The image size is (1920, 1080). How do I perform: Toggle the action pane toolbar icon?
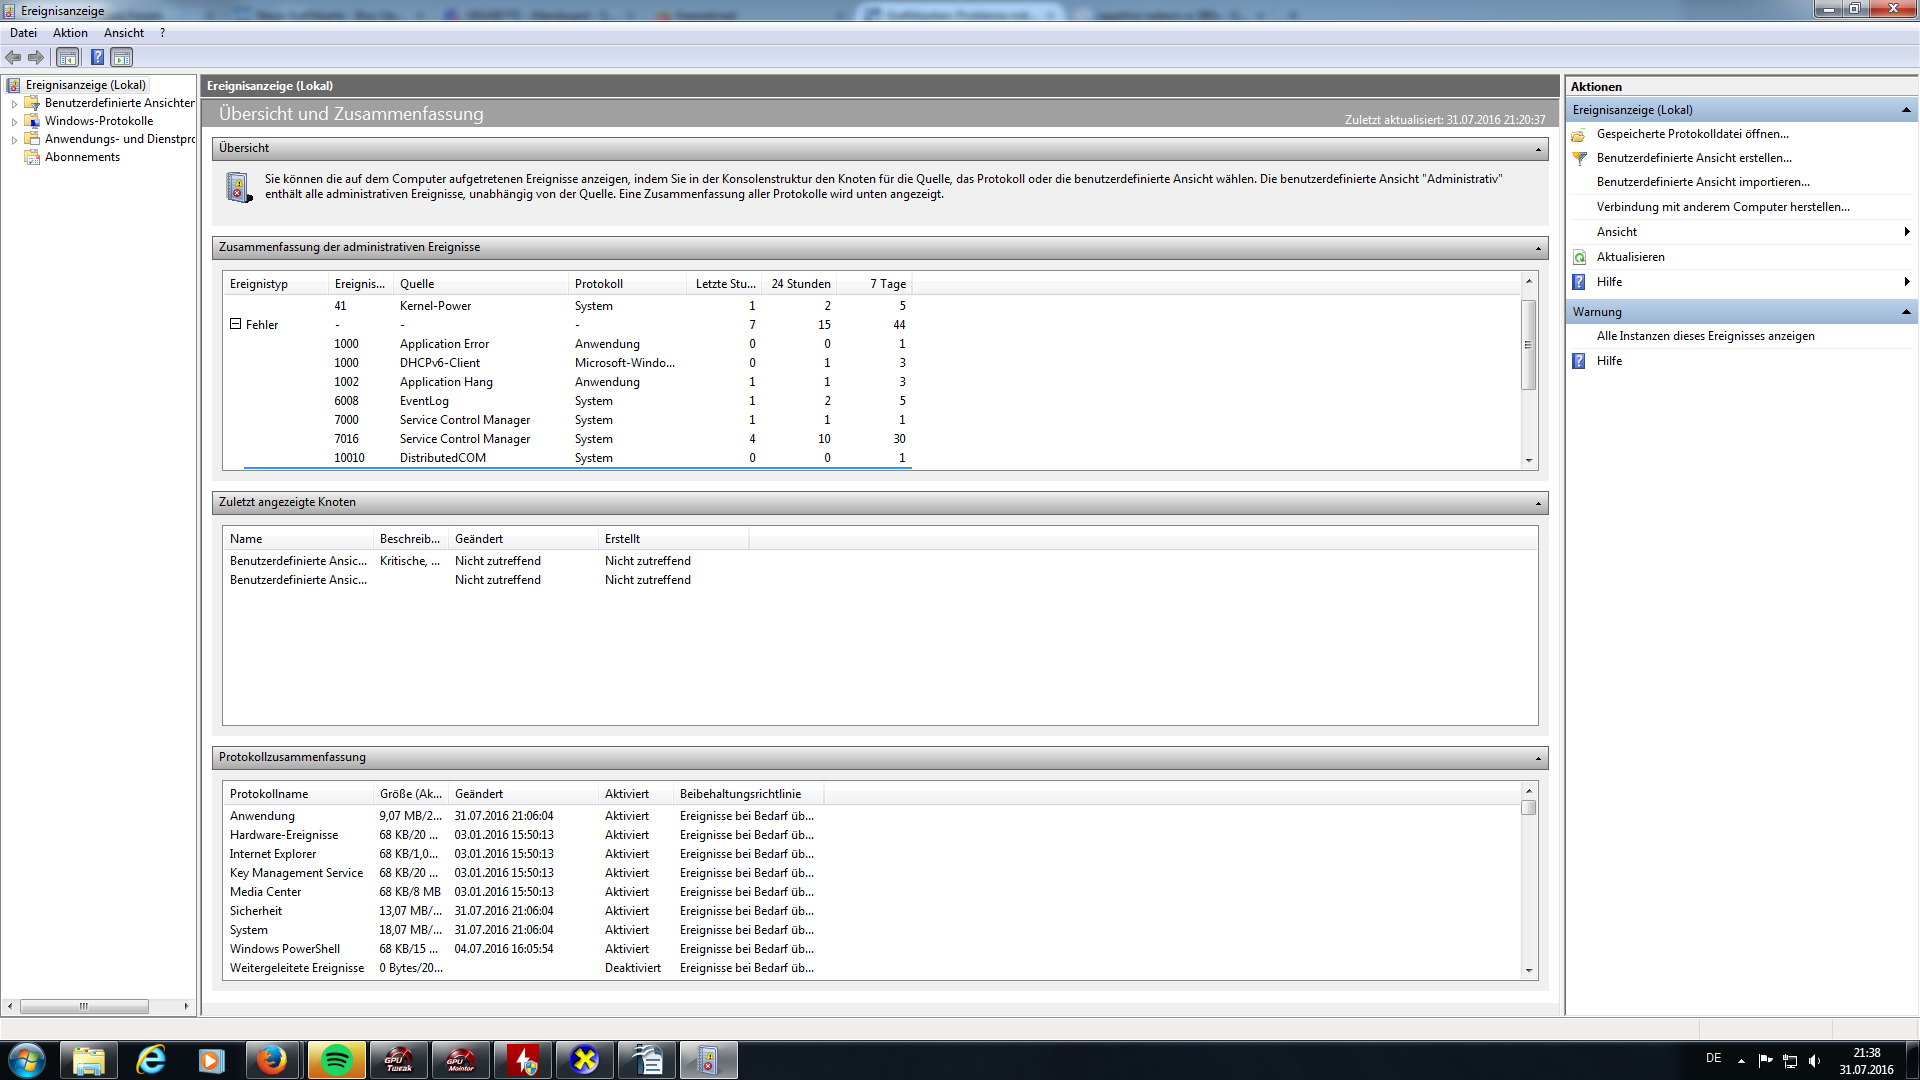[122, 58]
